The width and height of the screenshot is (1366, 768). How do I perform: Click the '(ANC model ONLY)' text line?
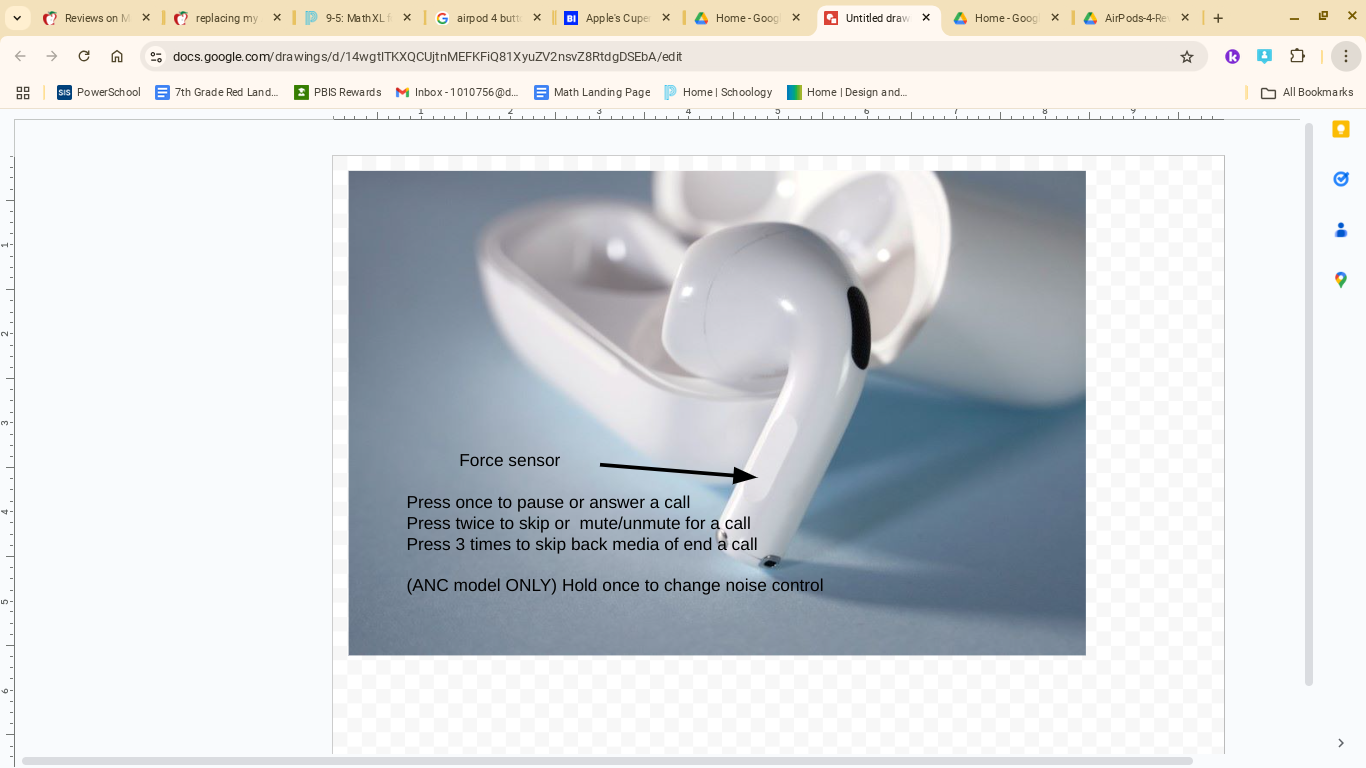click(x=615, y=585)
